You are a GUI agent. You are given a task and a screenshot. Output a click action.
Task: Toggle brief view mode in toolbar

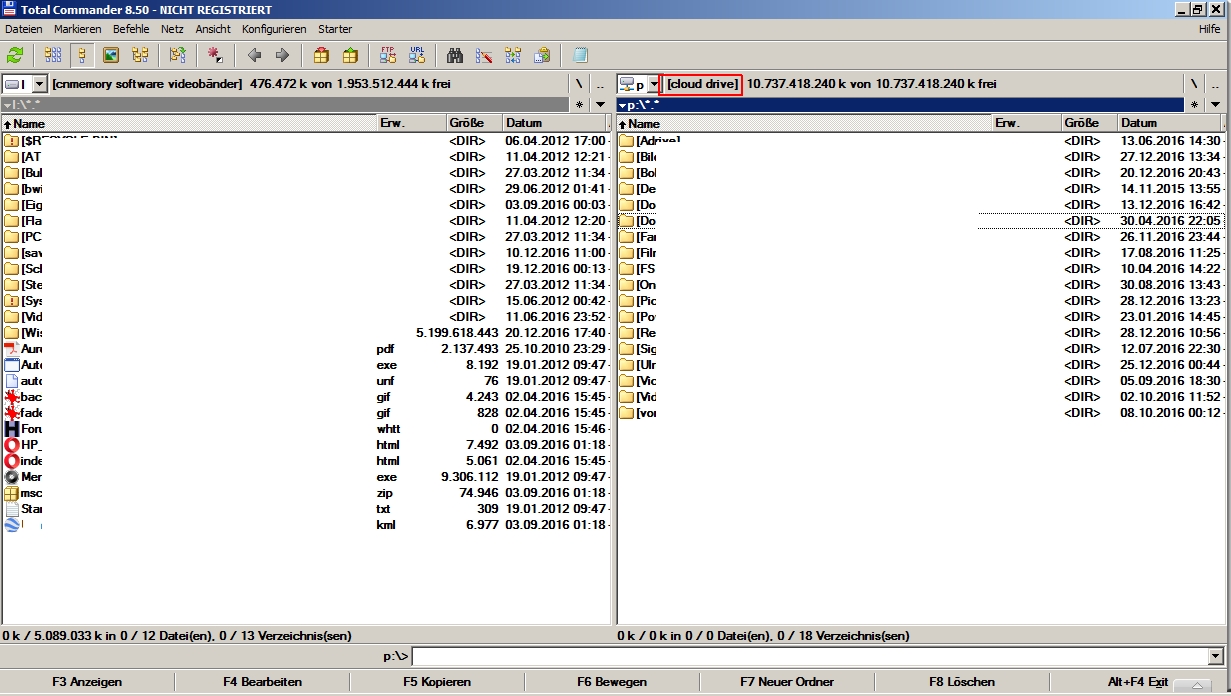point(53,55)
